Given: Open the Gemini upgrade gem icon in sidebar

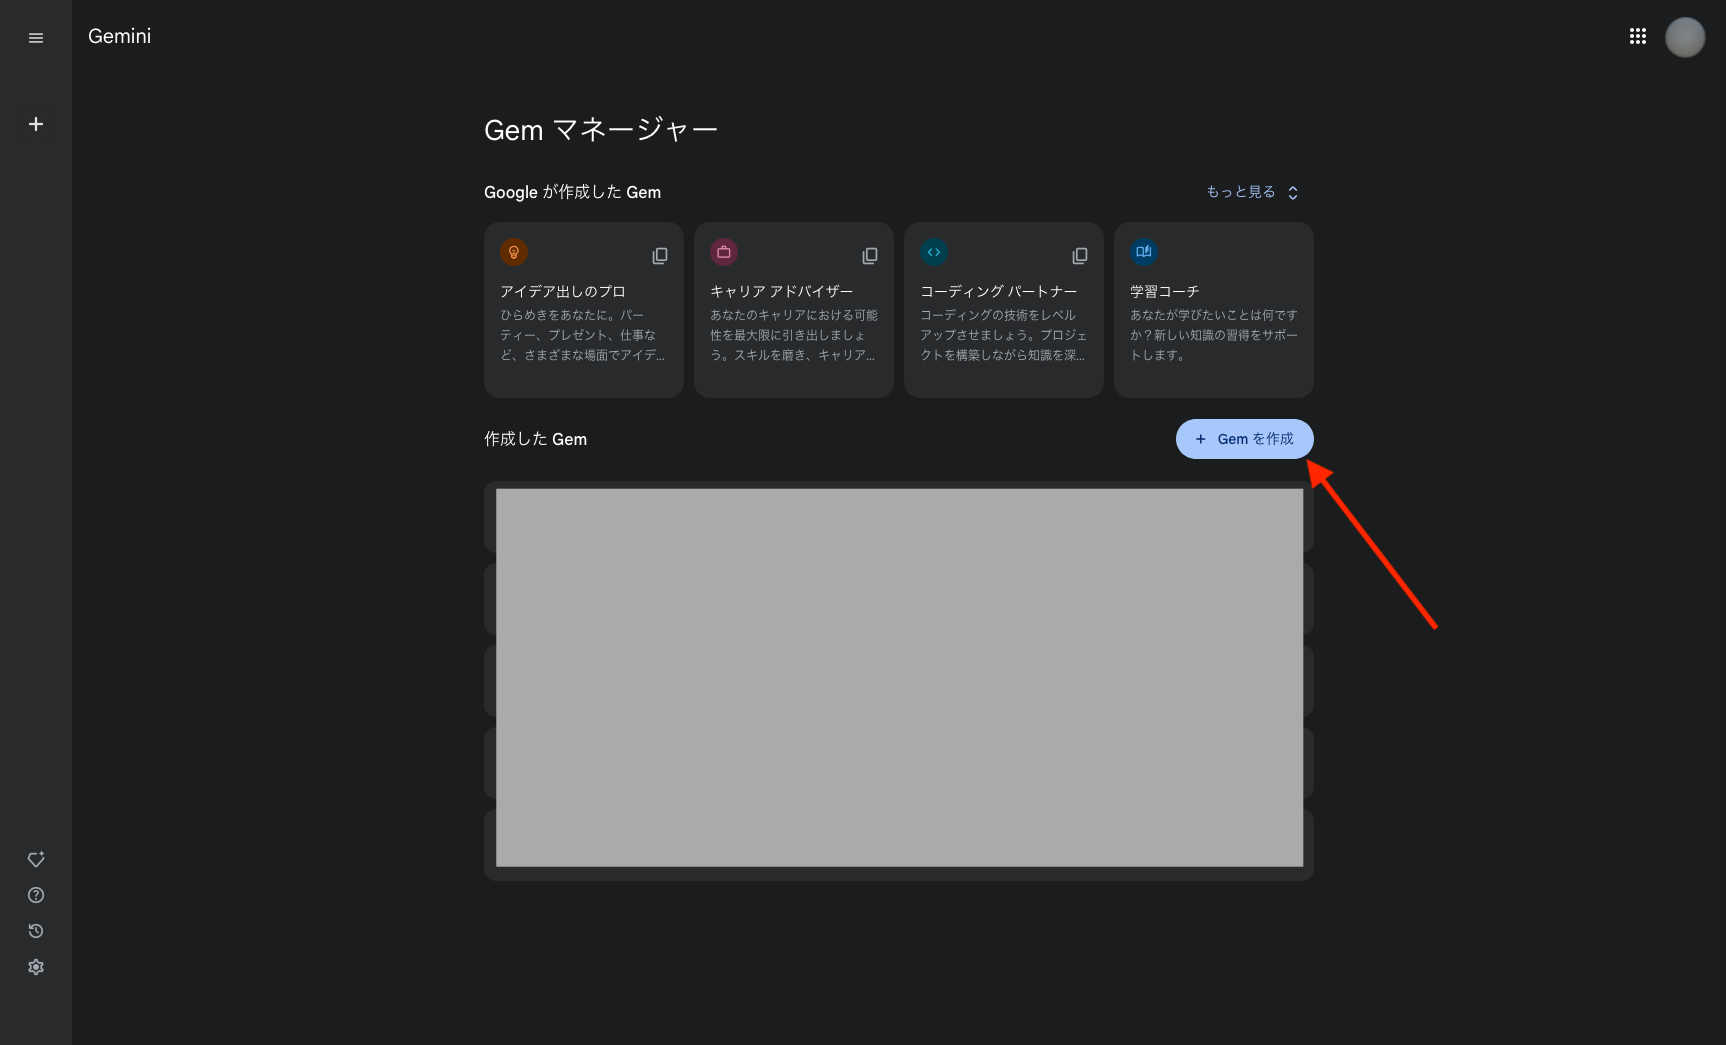Looking at the screenshot, I should (x=36, y=858).
